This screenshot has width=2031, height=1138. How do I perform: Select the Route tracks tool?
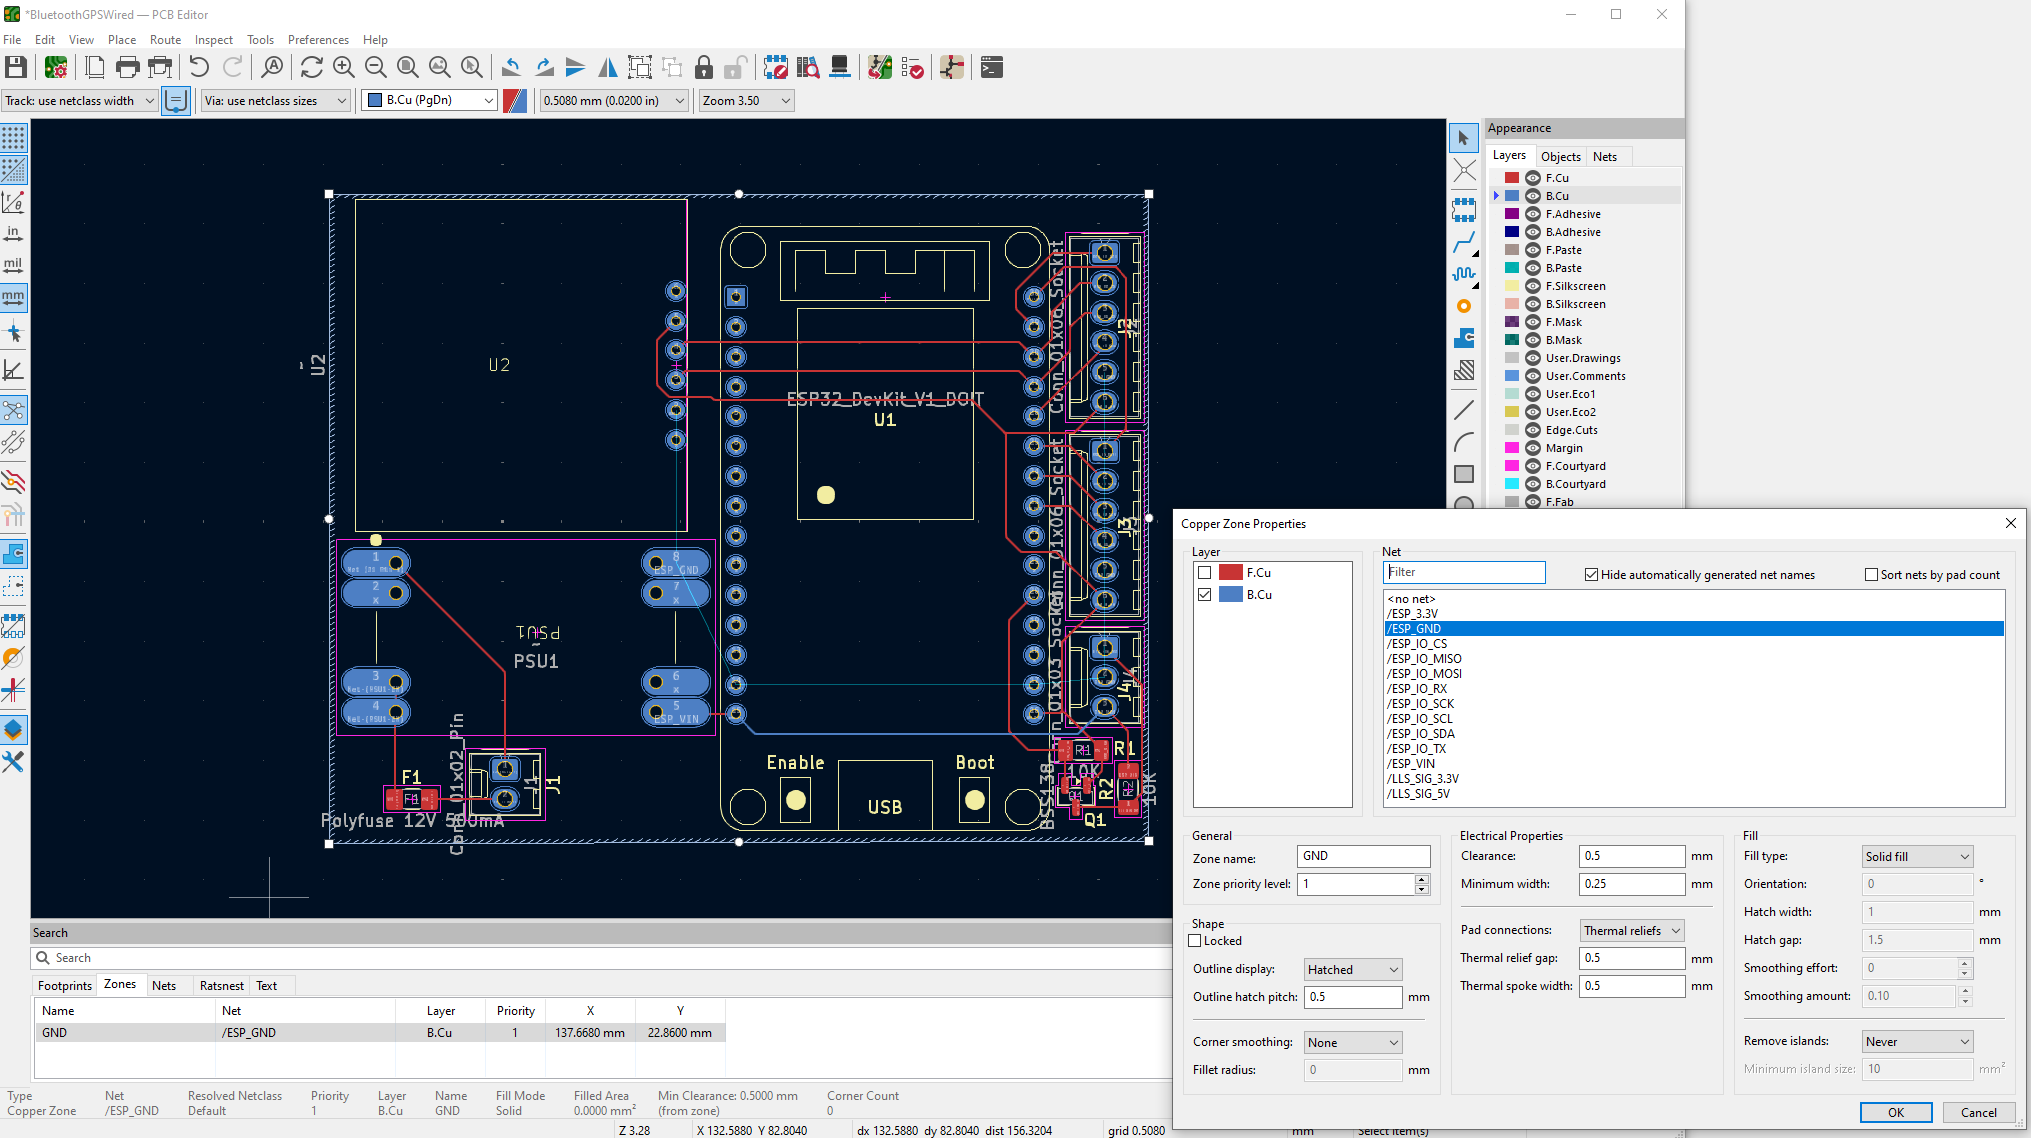click(x=1464, y=243)
